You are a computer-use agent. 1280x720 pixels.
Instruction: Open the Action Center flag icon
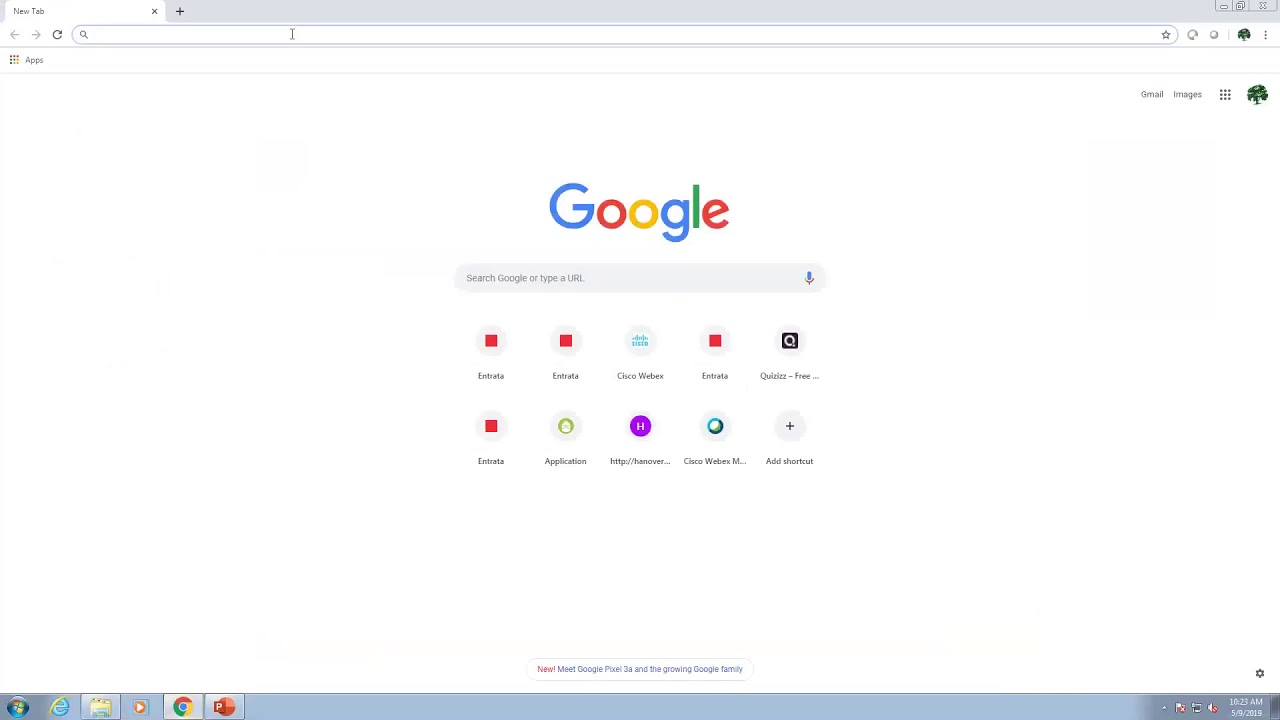[1180, 708]
